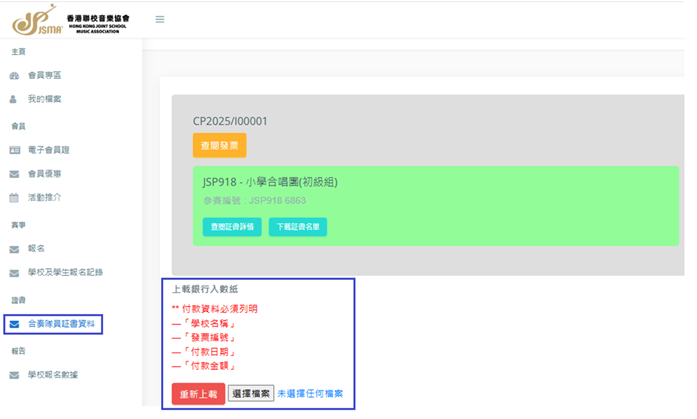
Task: Click the orange 查閱發票 button
Action: coord(220,145)
